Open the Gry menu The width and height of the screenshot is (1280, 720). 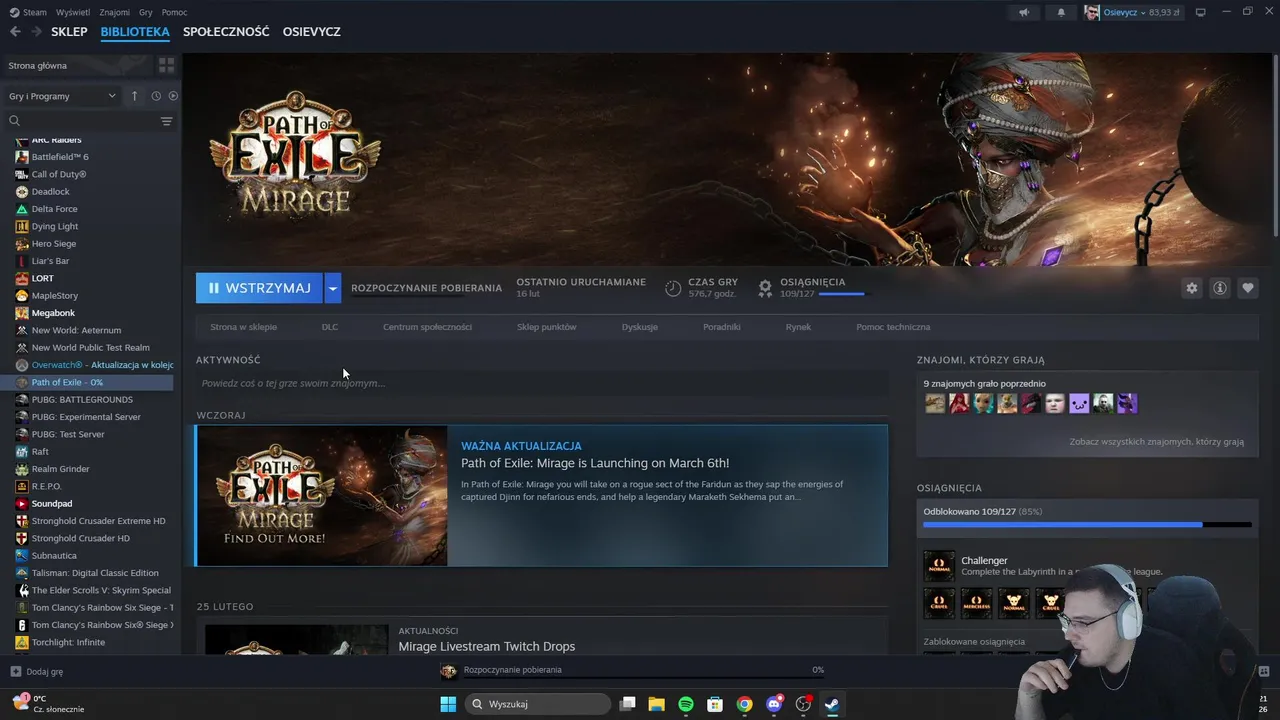146,12
